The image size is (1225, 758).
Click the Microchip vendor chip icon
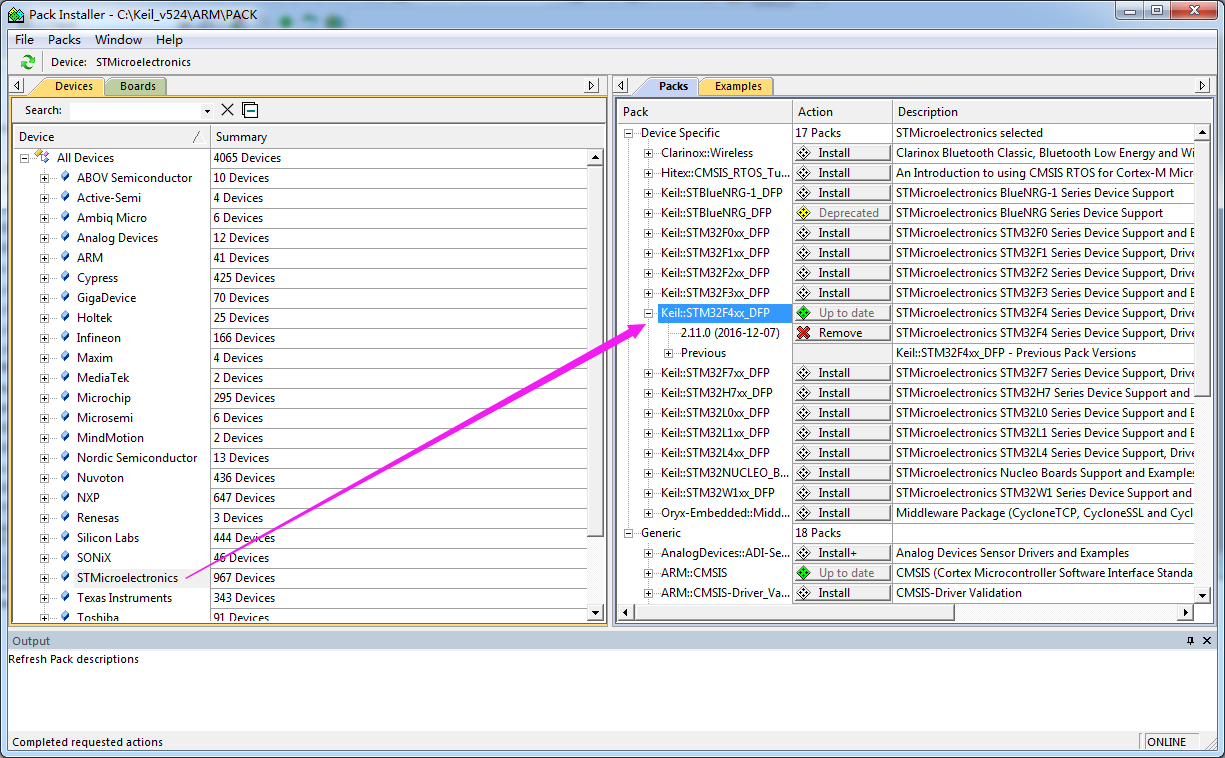65,397
